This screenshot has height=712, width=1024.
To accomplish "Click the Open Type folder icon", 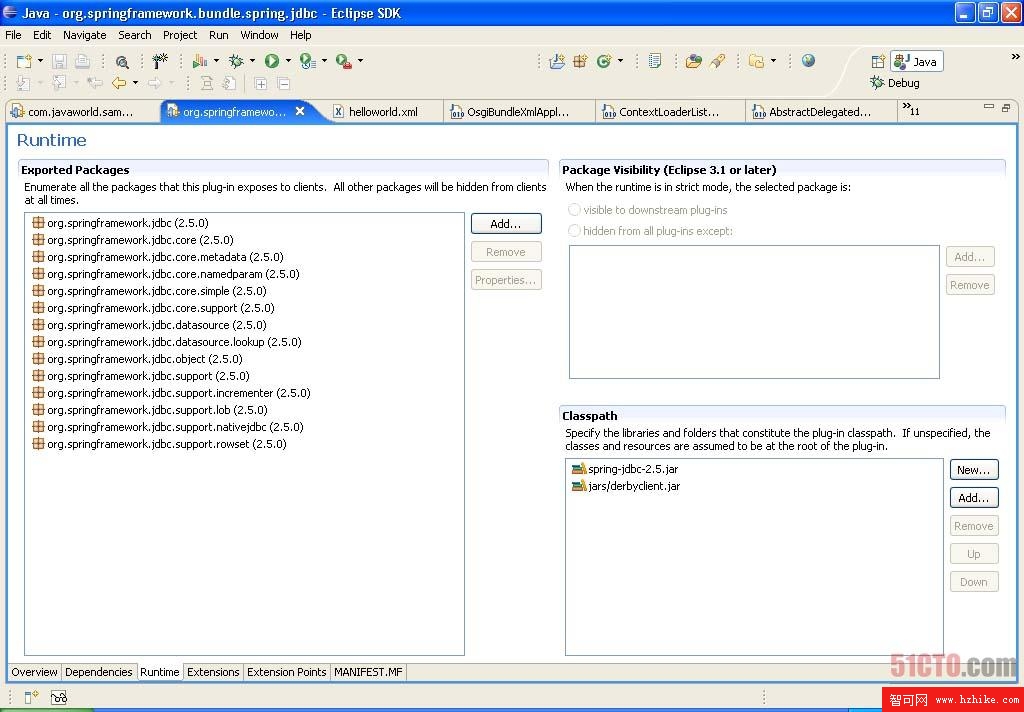I will click(694, 61).
